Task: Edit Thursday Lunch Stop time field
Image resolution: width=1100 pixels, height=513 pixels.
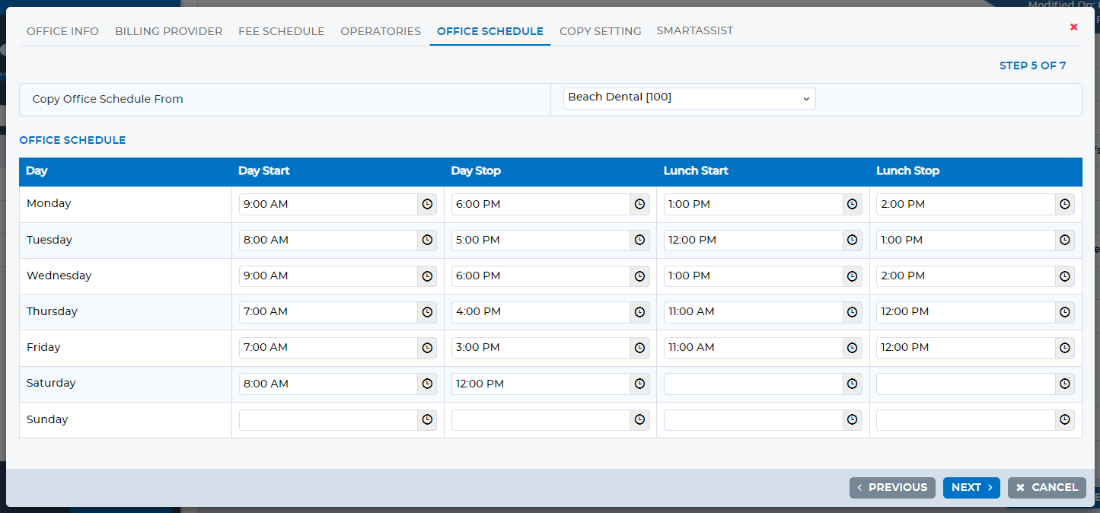Action: pos(966,312)
